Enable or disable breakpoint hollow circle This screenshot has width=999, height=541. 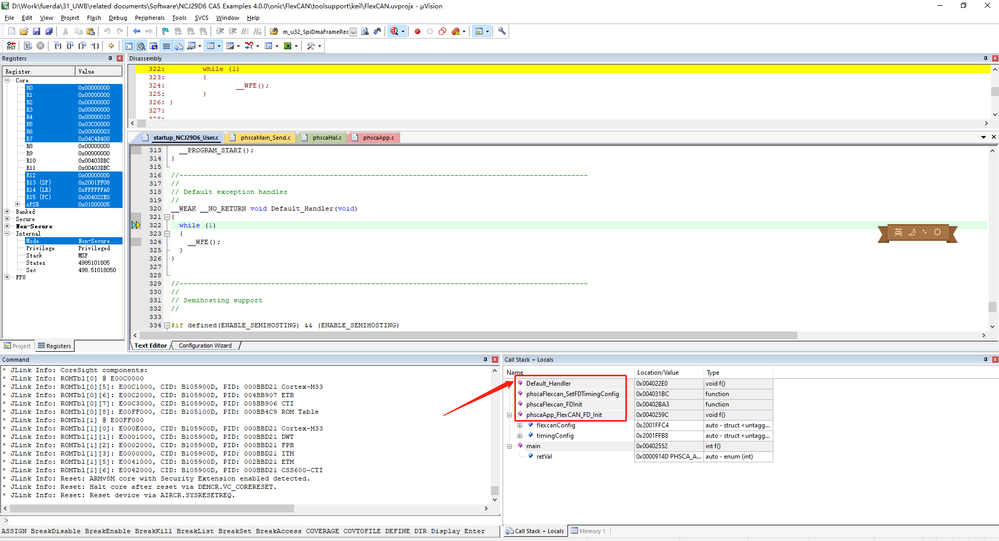[x=430, y=31]
